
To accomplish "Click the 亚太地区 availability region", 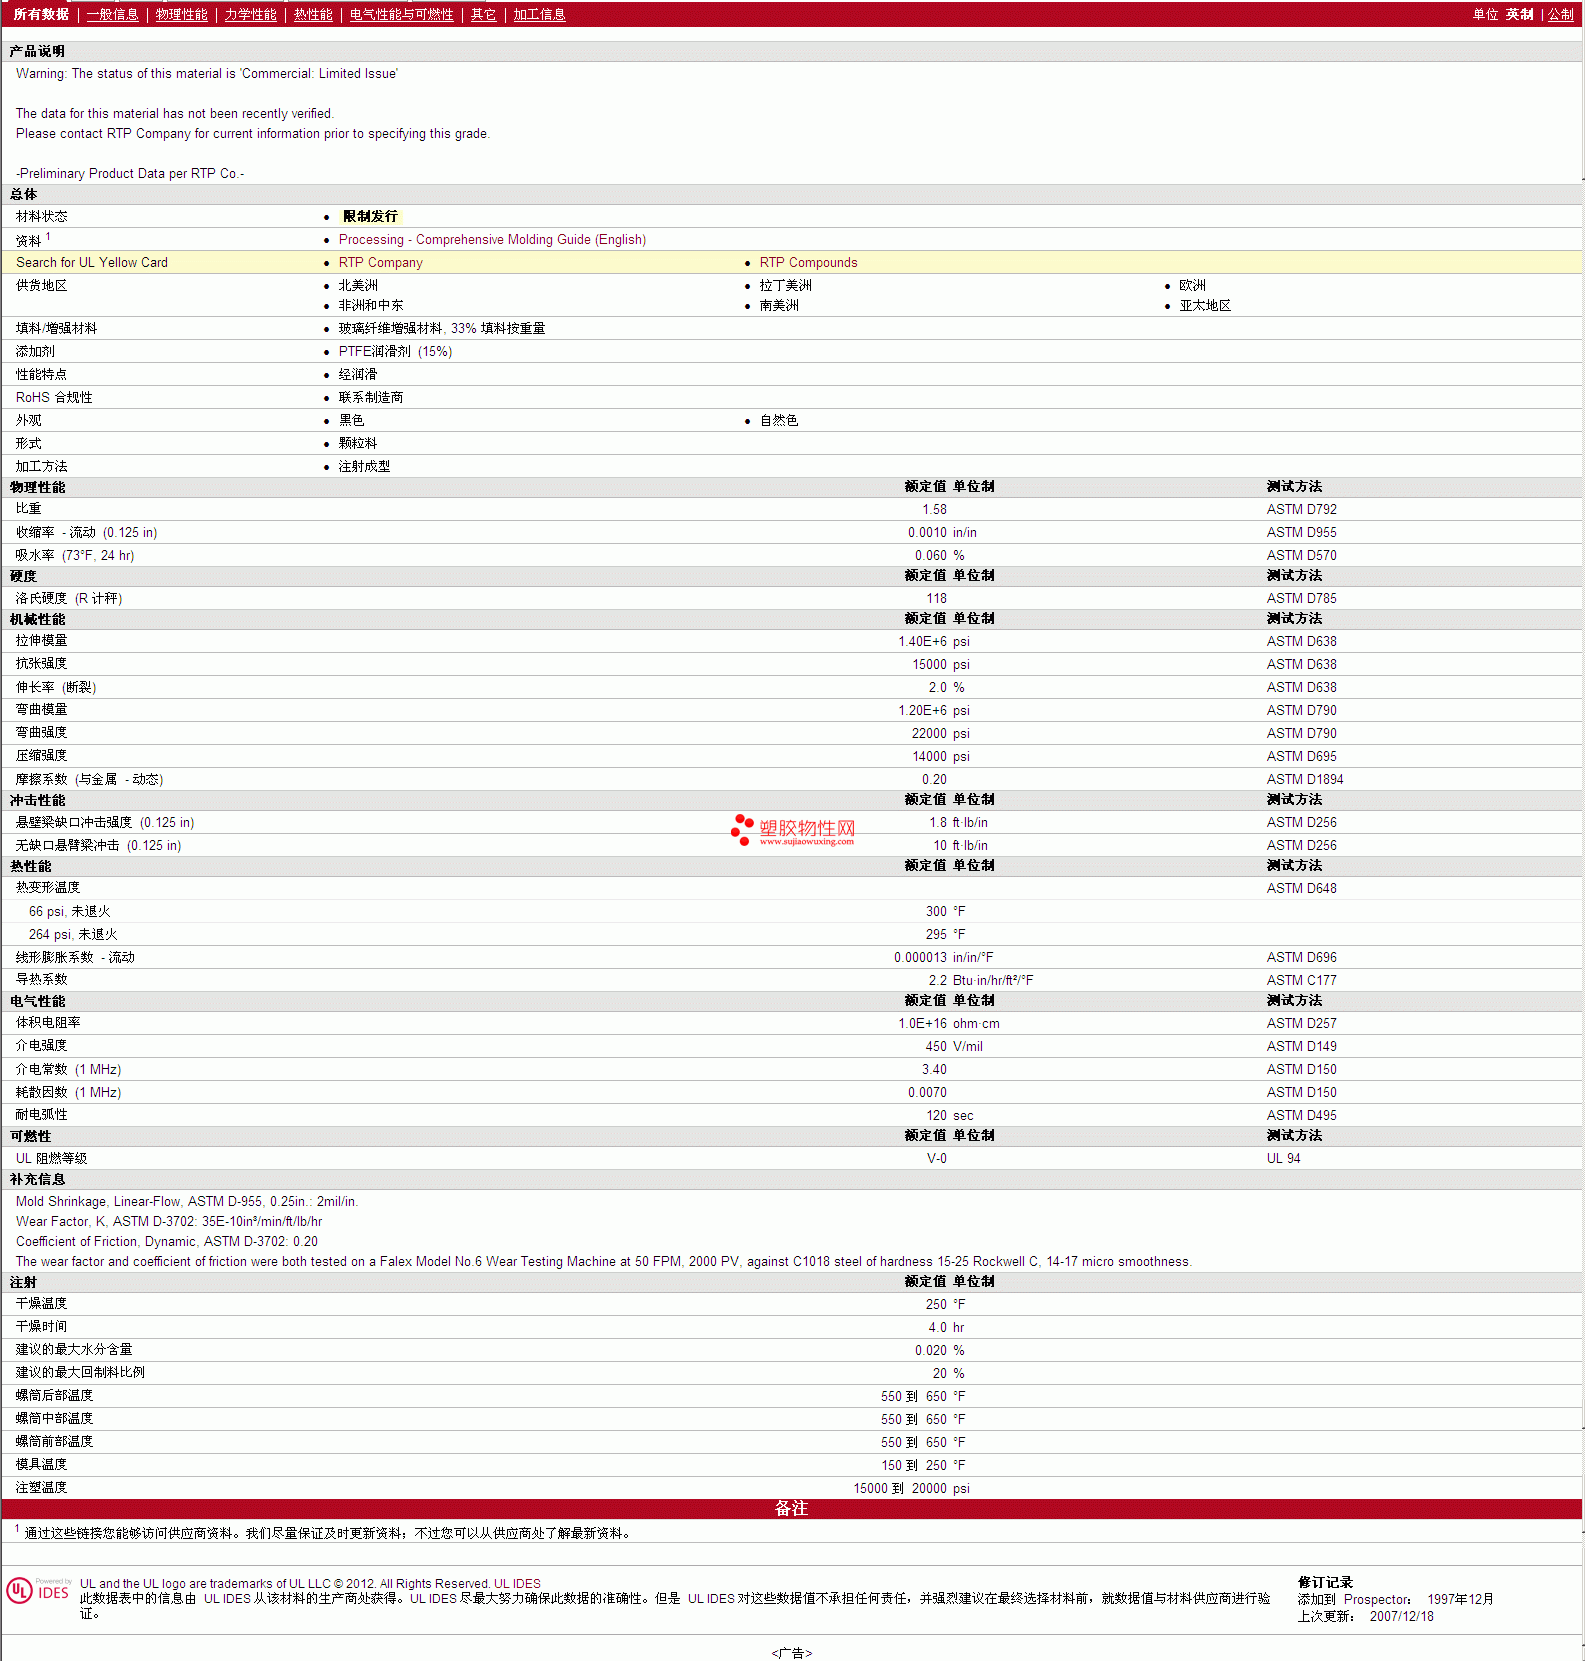I will (x=1205, y=305).
